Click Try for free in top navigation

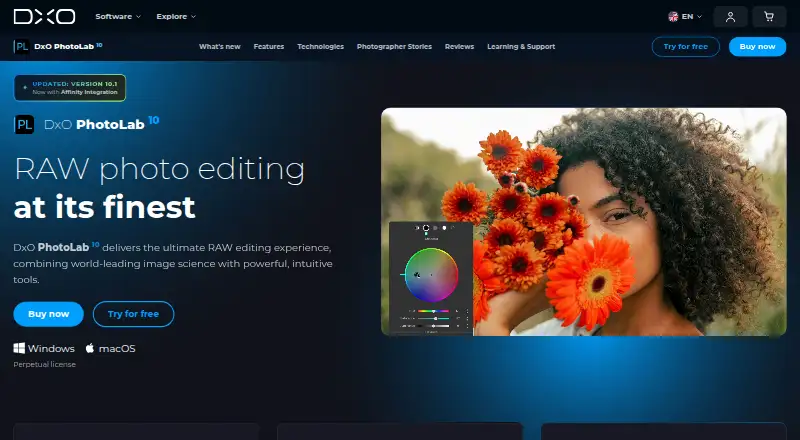686,46
